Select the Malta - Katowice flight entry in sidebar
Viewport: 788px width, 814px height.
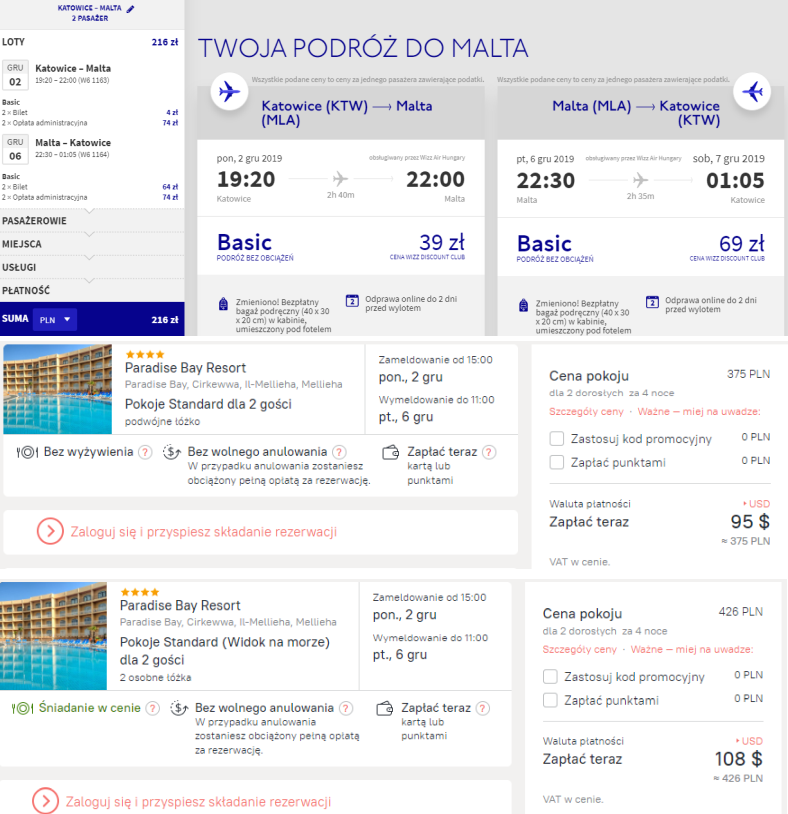(73, 147)
